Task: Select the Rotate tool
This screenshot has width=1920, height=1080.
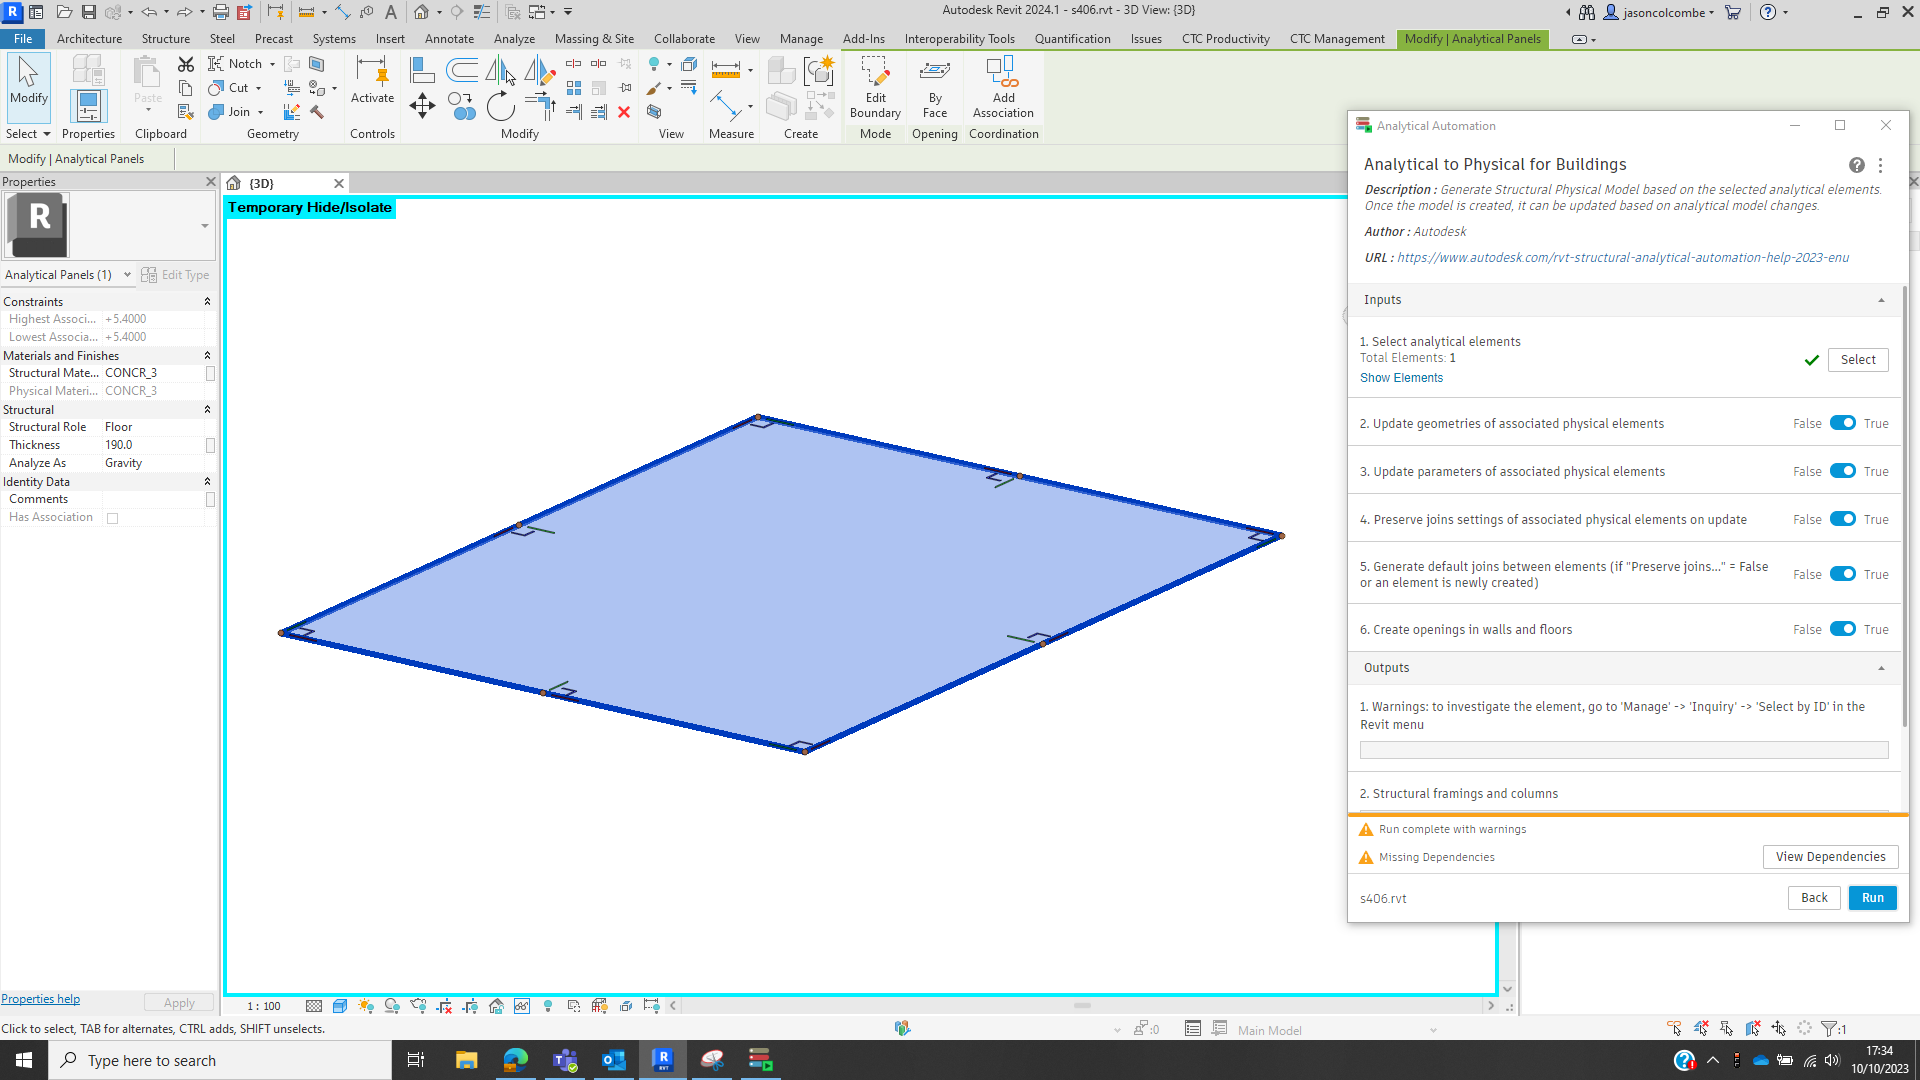Action: pyautogui.click(x=500, y=107)
